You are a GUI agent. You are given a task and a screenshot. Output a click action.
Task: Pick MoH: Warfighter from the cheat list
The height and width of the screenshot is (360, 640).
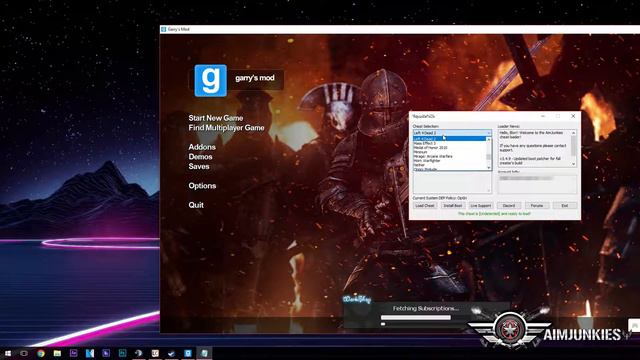tap(427, 161)
